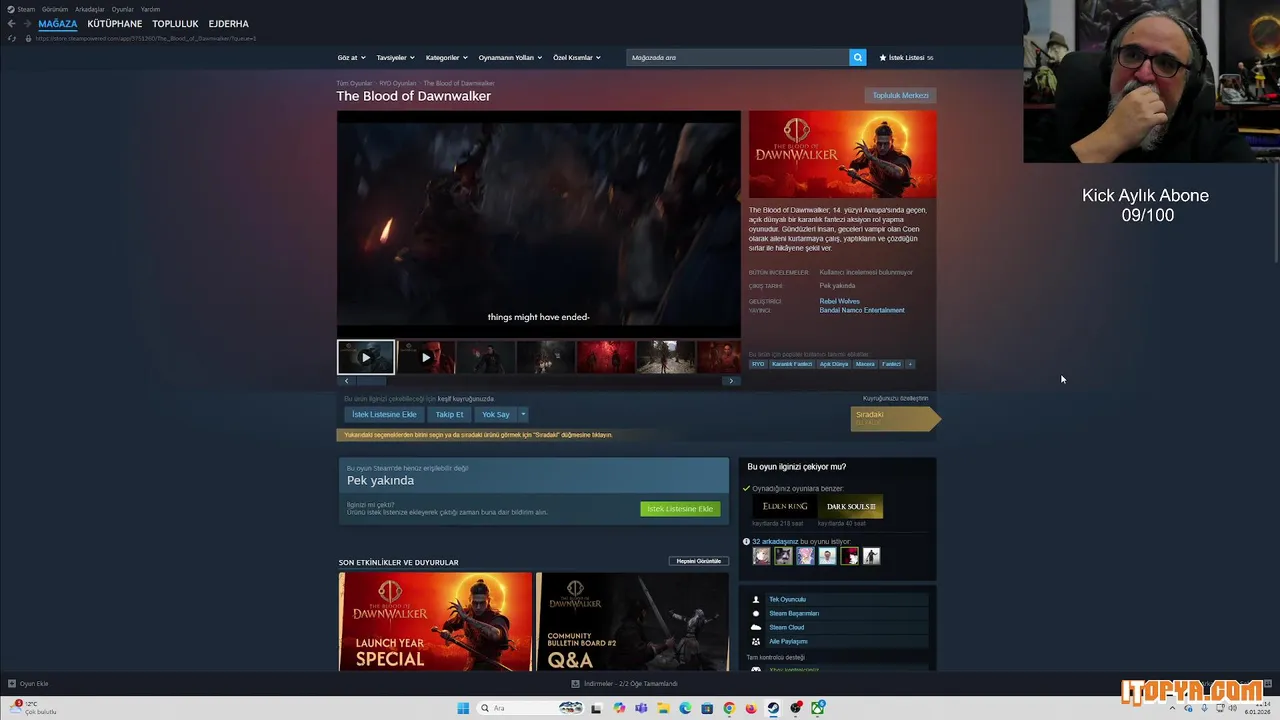Click the Steam Cloud icon
This screenshot has height=720, width=1280.
coord(756,627)
